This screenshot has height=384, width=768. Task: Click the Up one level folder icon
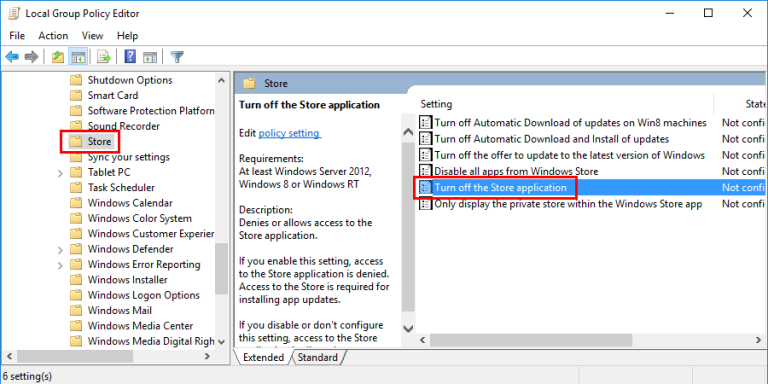click(x=58, y=57)
